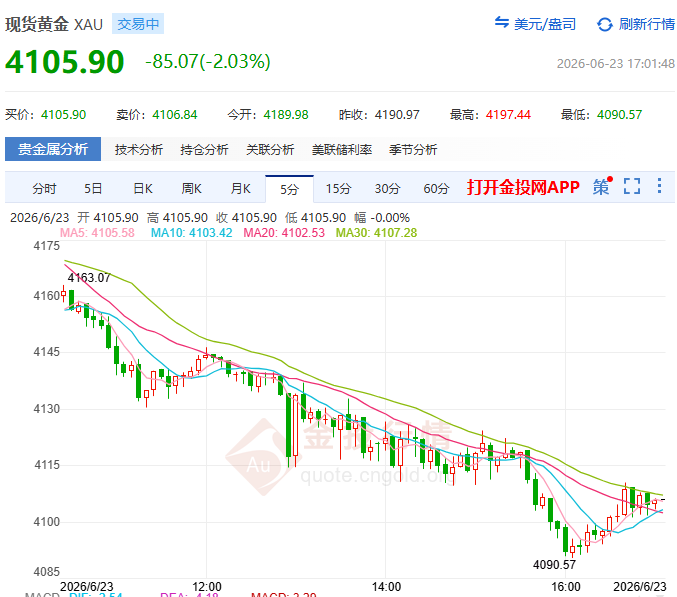This screenshot has height=597, width=677.
Task: Switch to 月K chart
Action: coord(241,189)
